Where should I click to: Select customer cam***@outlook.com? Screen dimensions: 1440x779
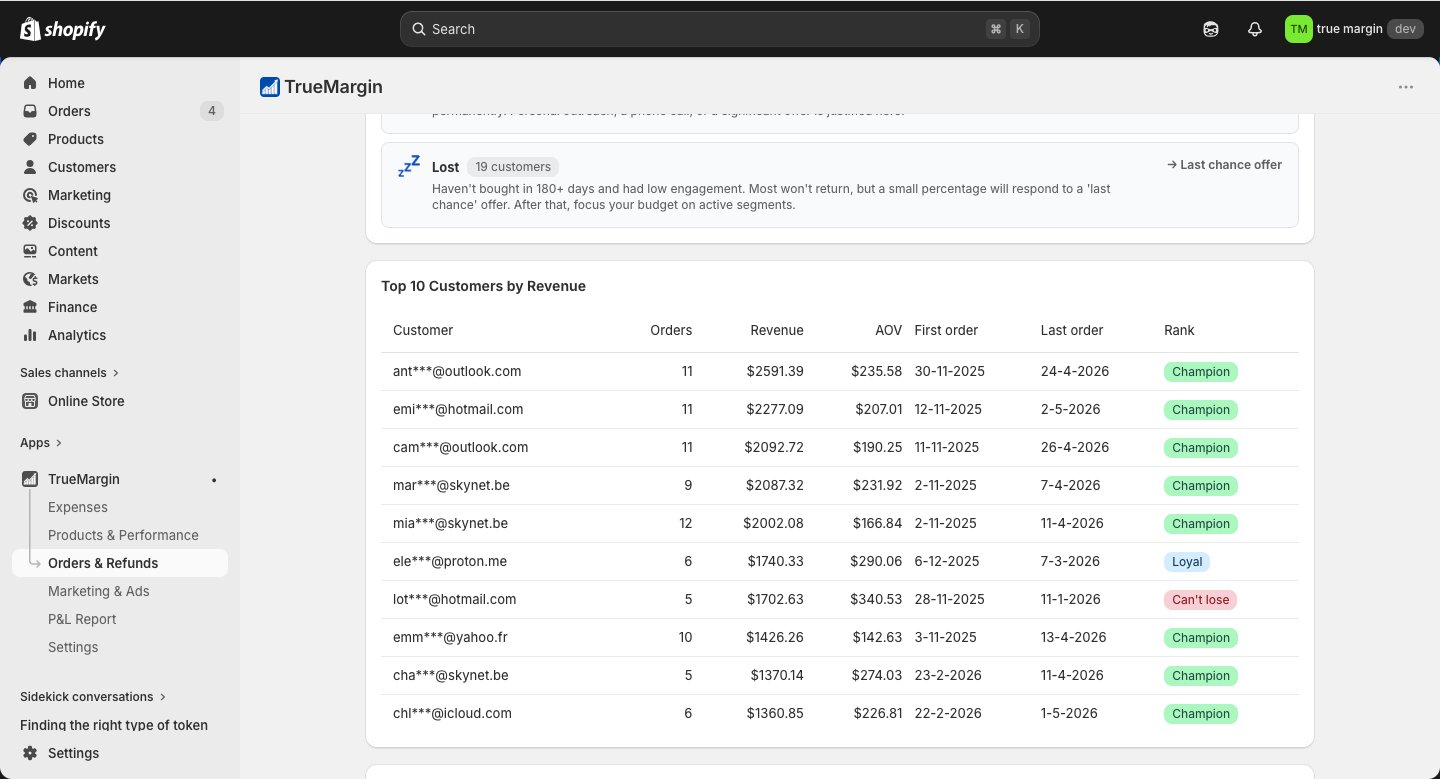tap(460, 447)
